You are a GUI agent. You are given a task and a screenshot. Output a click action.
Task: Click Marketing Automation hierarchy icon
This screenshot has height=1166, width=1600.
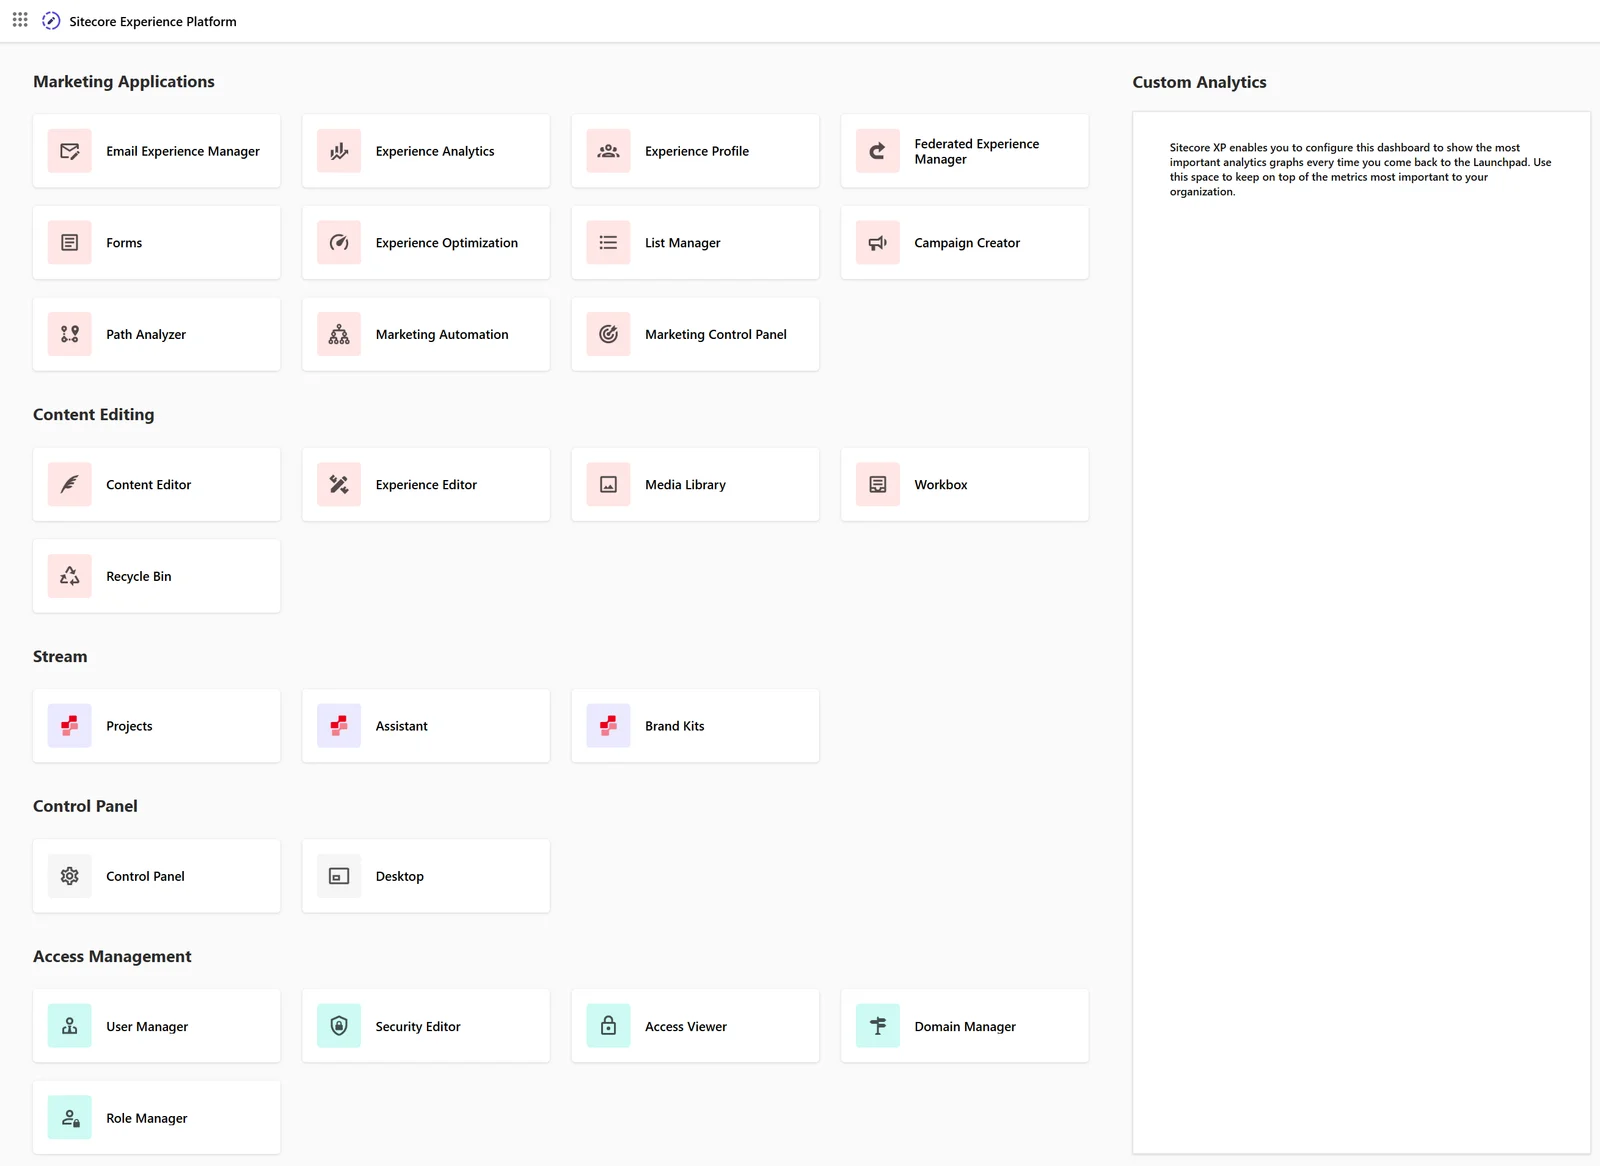339,334
